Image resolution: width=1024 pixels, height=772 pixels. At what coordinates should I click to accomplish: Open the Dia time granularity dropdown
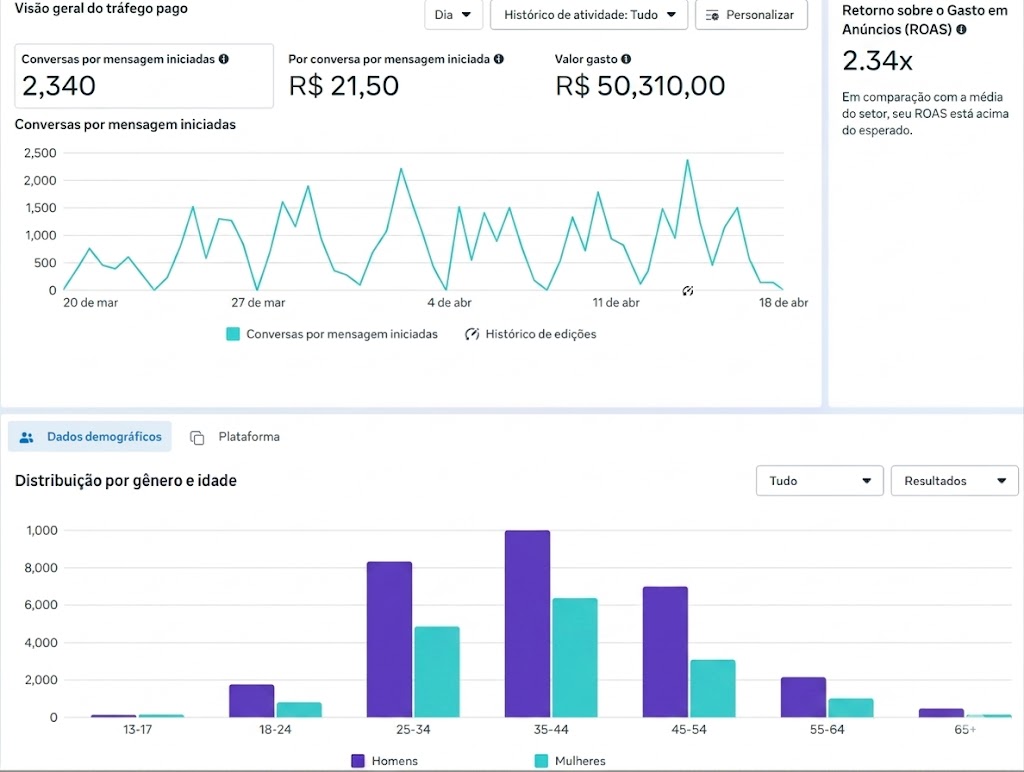[x=453, y=15]
